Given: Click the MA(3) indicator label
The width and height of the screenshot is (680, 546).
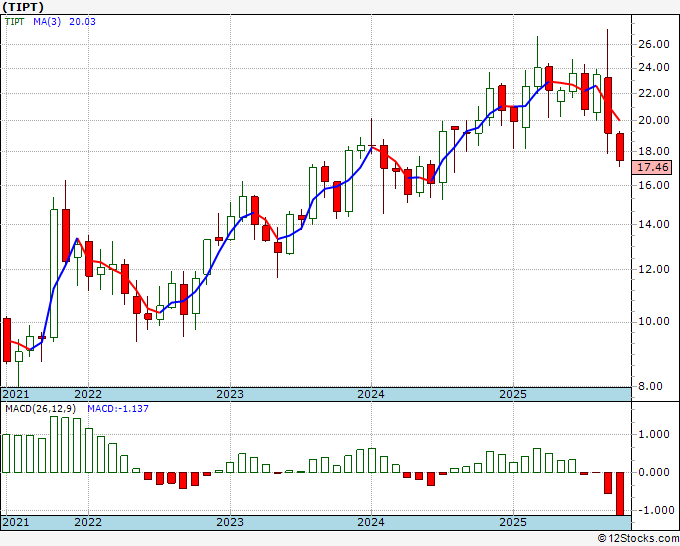Looking at the screenshot, I should coord(47,22).
